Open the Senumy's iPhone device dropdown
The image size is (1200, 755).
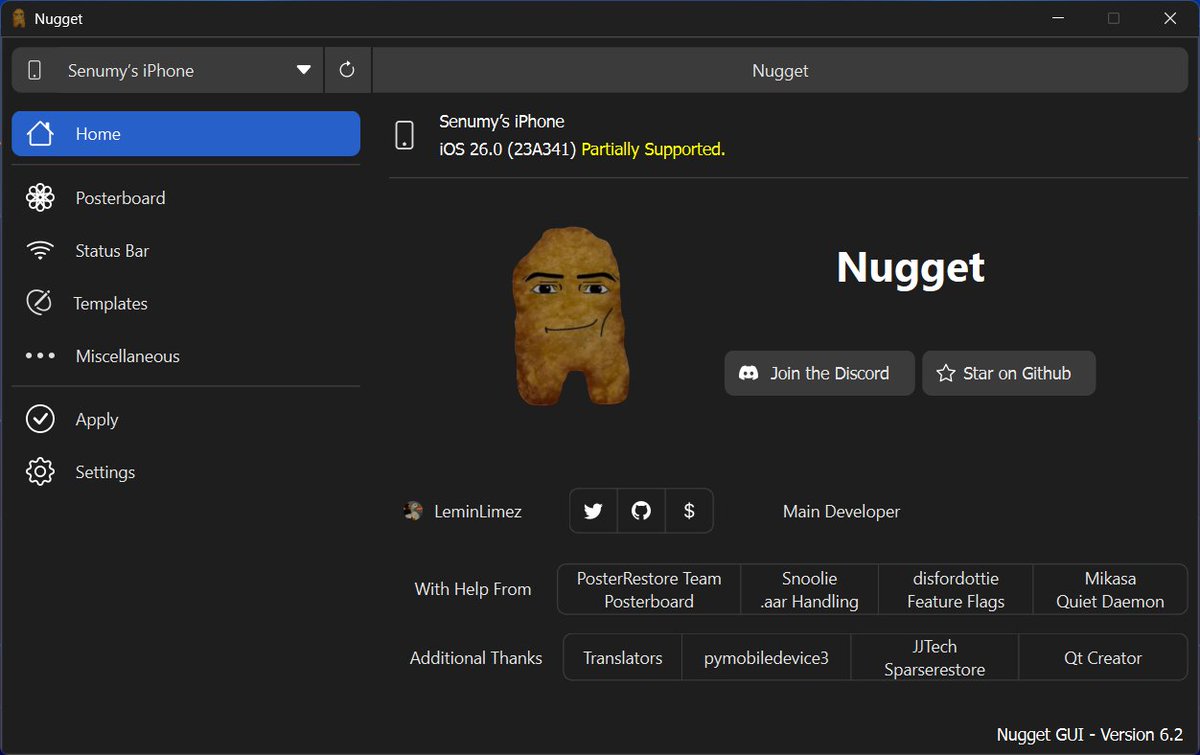click(x=167, y=70)
